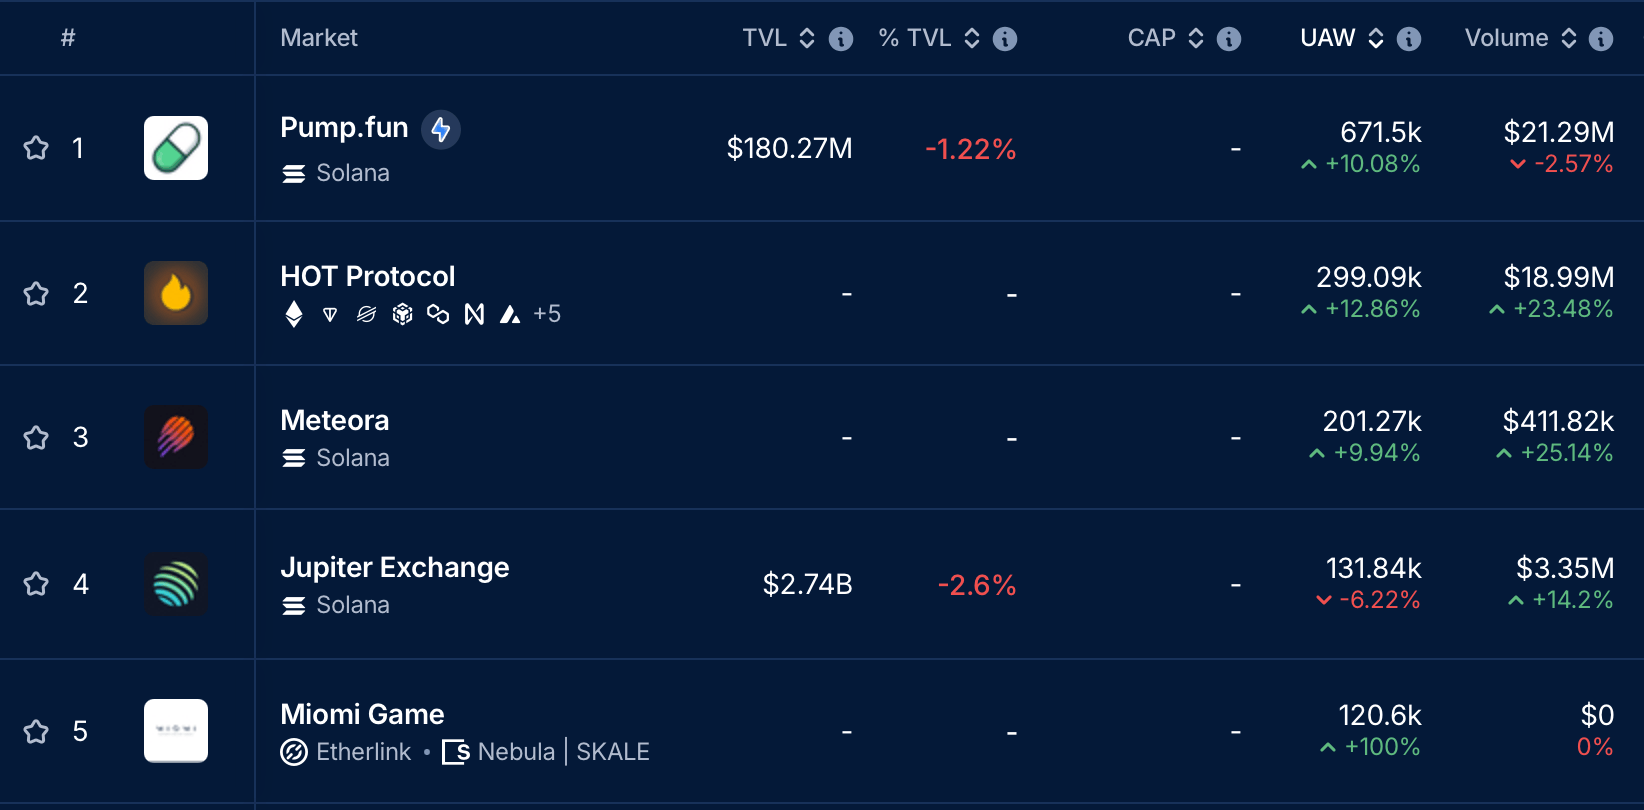1644x810 pixels.
Task: Select the Volume column header
Action: point(1506,38)
